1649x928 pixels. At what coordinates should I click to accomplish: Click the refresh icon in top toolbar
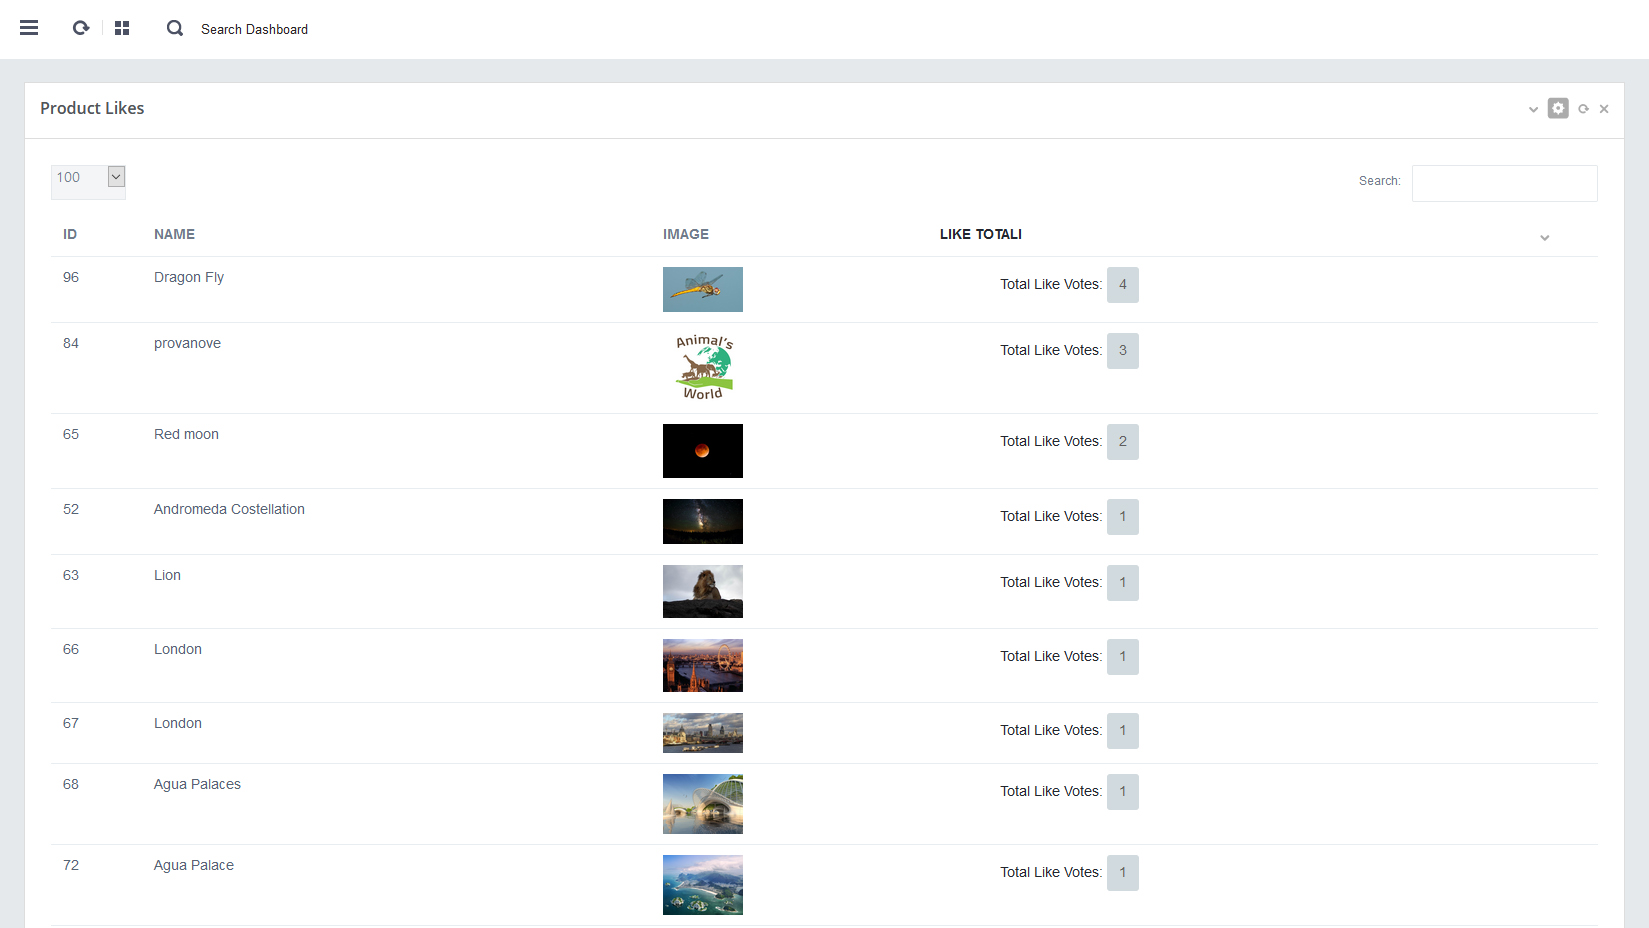(x=81, y=28)
